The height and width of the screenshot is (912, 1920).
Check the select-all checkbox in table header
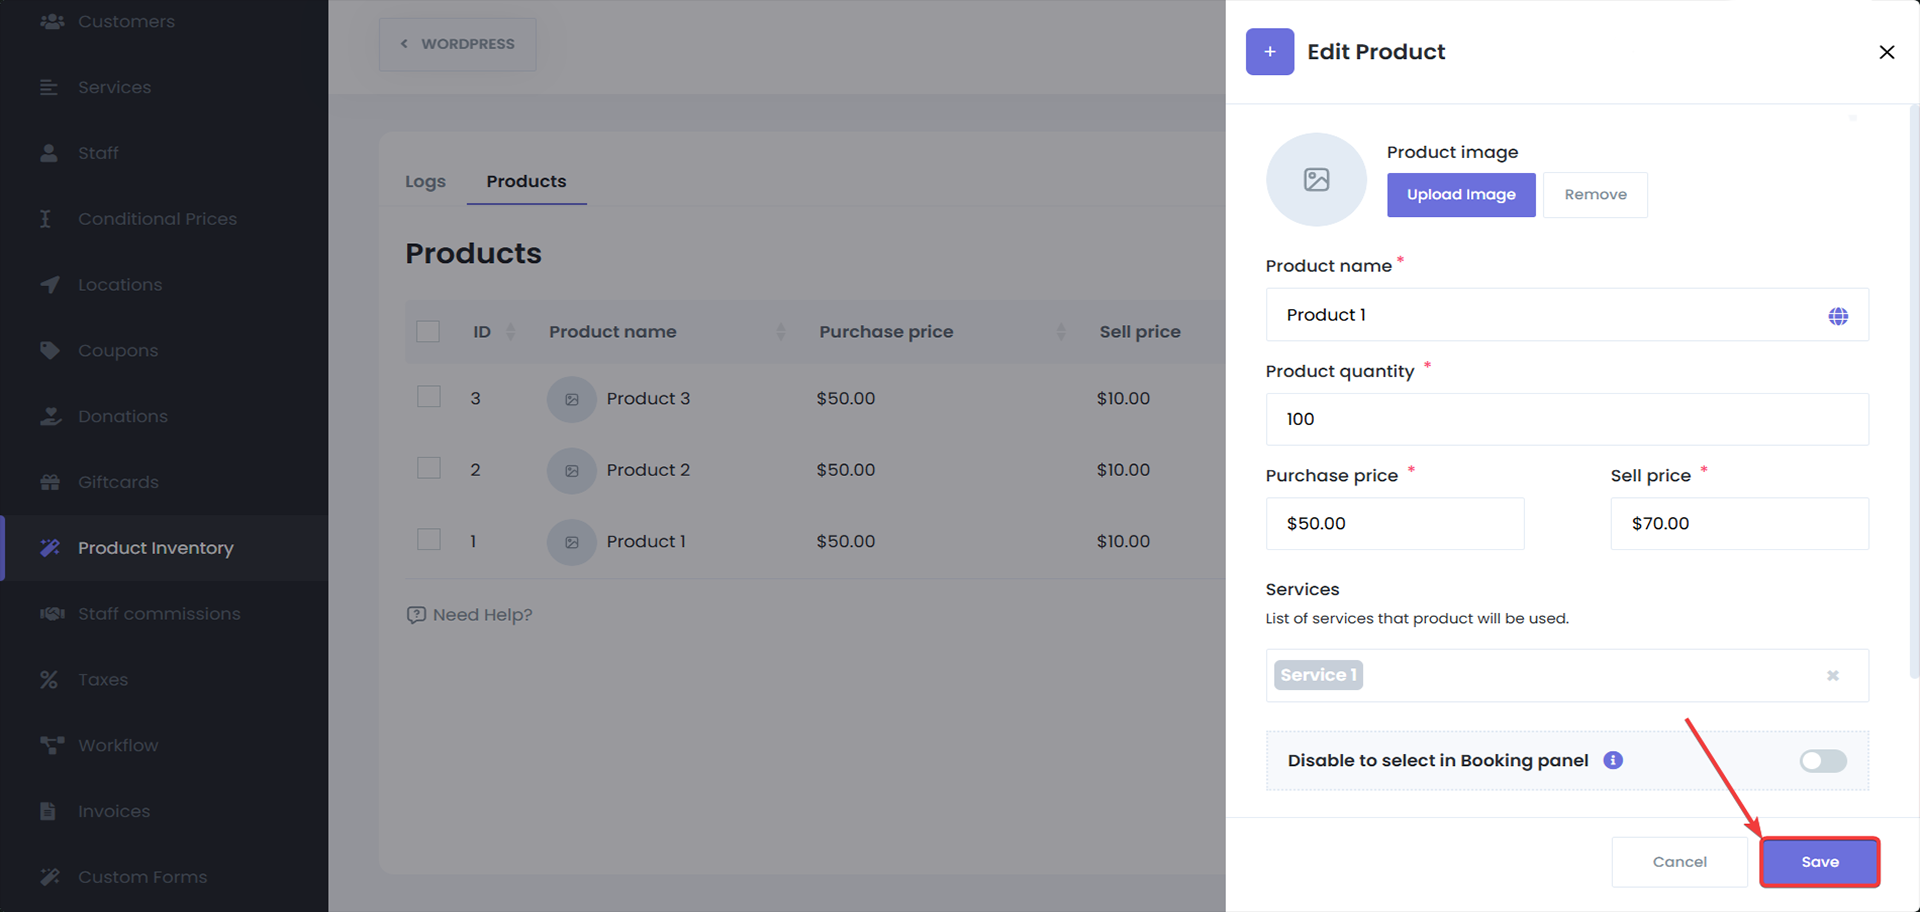pyautogui.click(x=428, y=332)
